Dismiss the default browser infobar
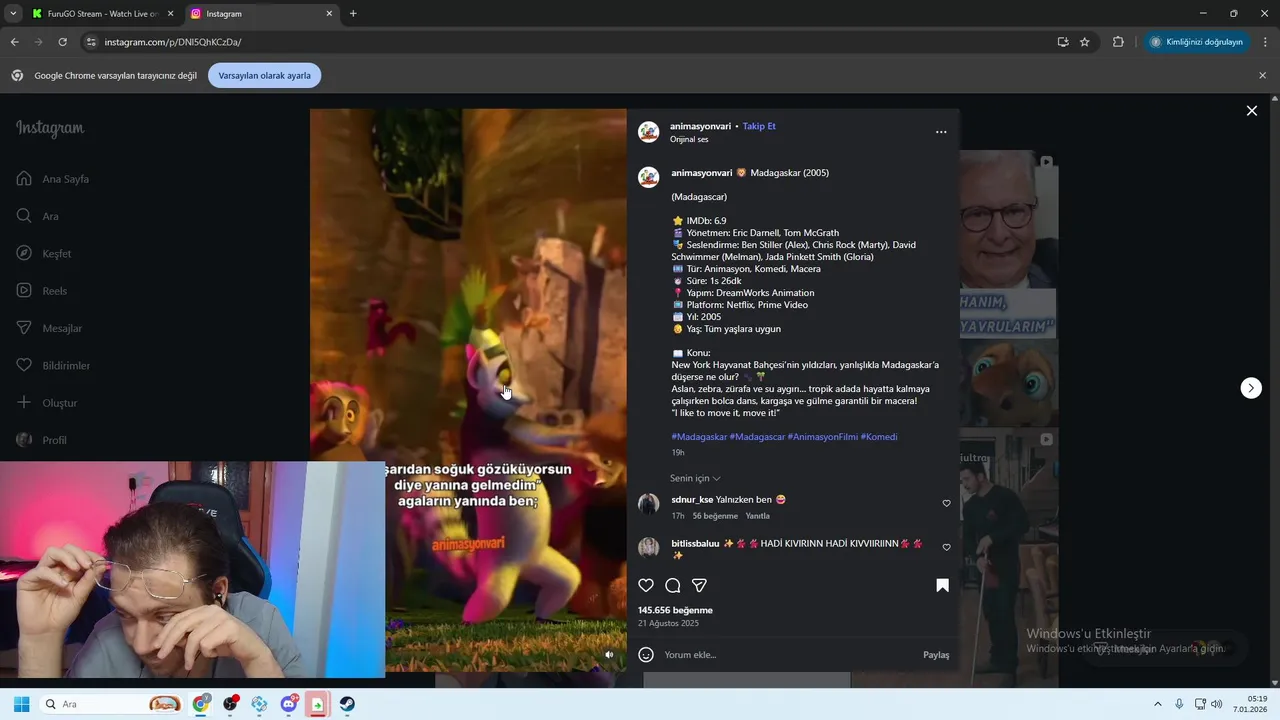This screenshot has height=720, width=1280. pos(1262,75)
